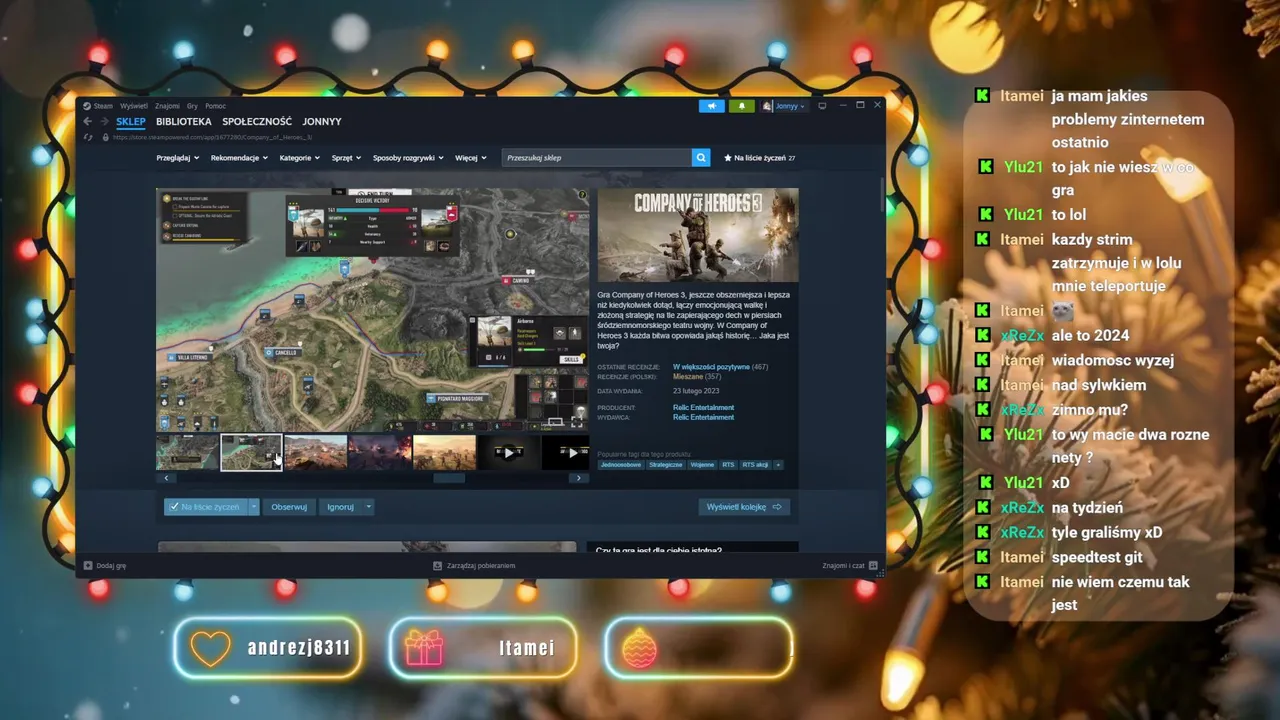Image resolution: width=1280 pixels, height=720 pixels.
Task: Click the Jonnyy avatar picture in title bar
Action: coord(767,106)
